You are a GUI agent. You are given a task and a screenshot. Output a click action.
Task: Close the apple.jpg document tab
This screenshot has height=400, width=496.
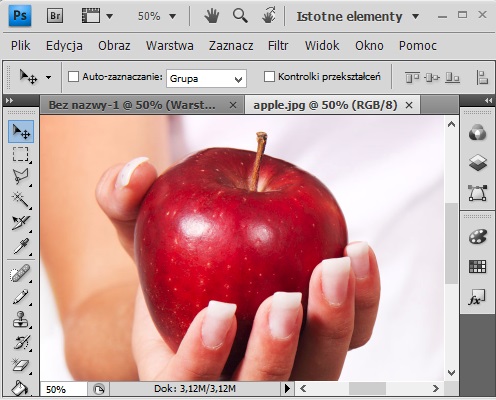click(409, 105)
